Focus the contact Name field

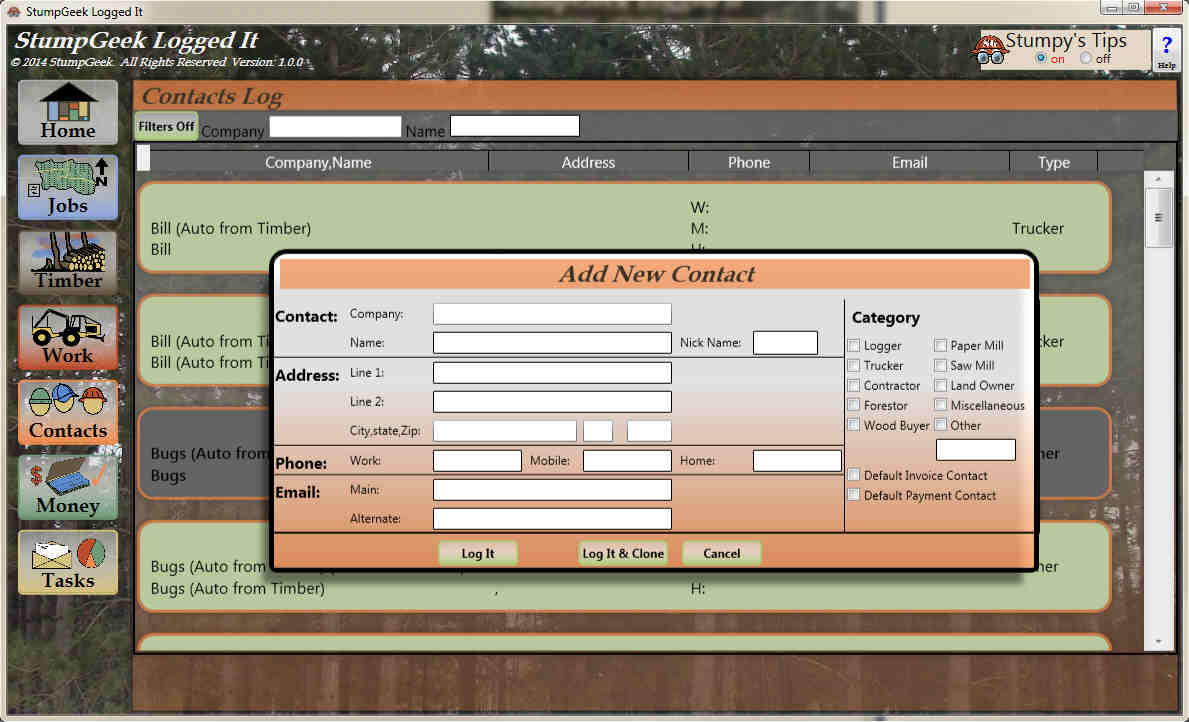pyautogui.click(x=552, y=343)
